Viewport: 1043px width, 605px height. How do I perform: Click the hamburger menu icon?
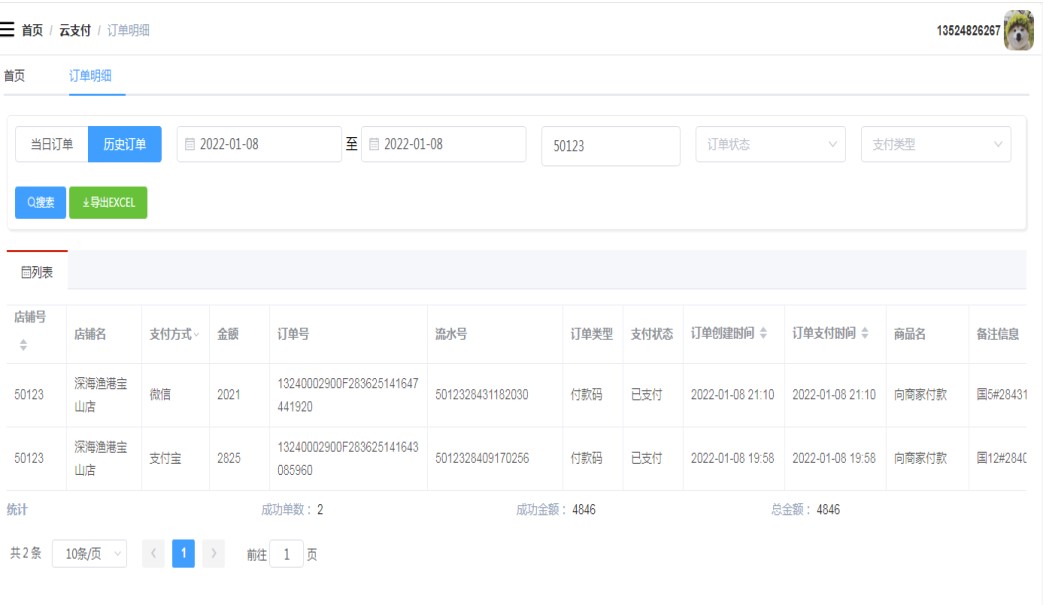tap(8, 30)
